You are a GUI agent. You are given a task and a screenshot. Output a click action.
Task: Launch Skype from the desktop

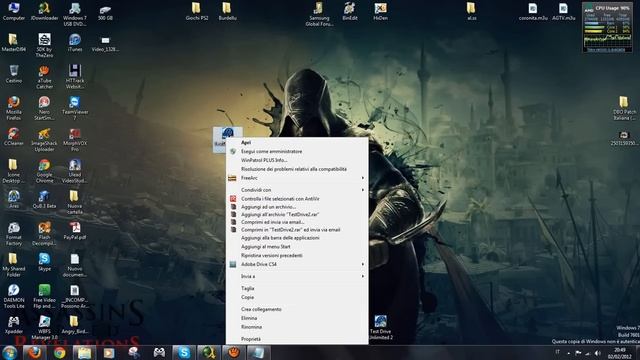(x=44, y=262)
